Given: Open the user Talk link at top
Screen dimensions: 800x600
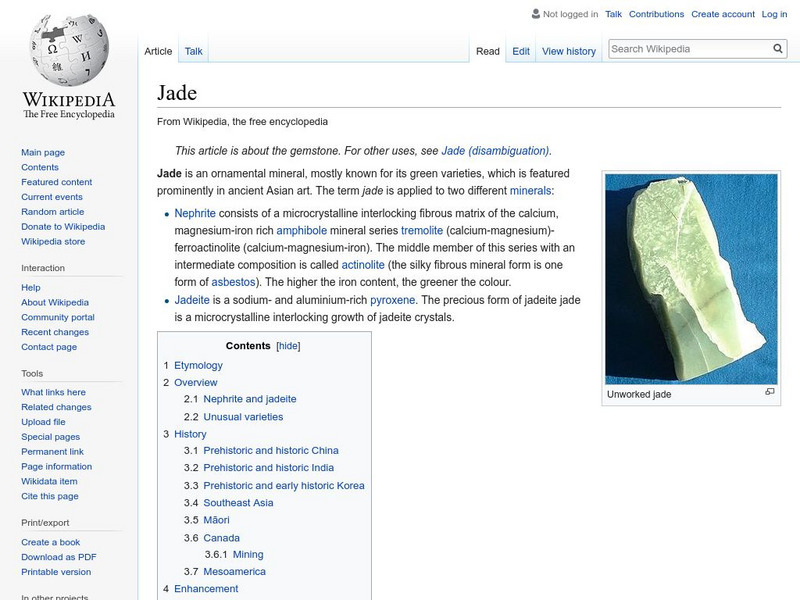Looking at the screenshot, I should (613, 14).
